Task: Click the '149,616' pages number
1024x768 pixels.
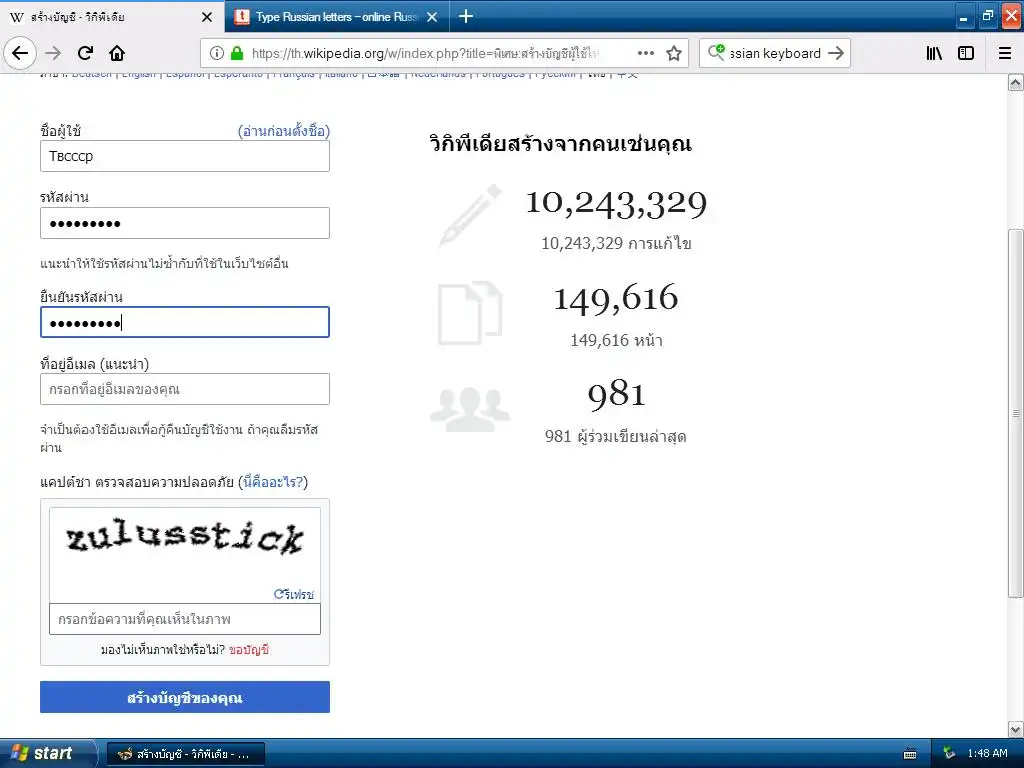Action: 616,298
